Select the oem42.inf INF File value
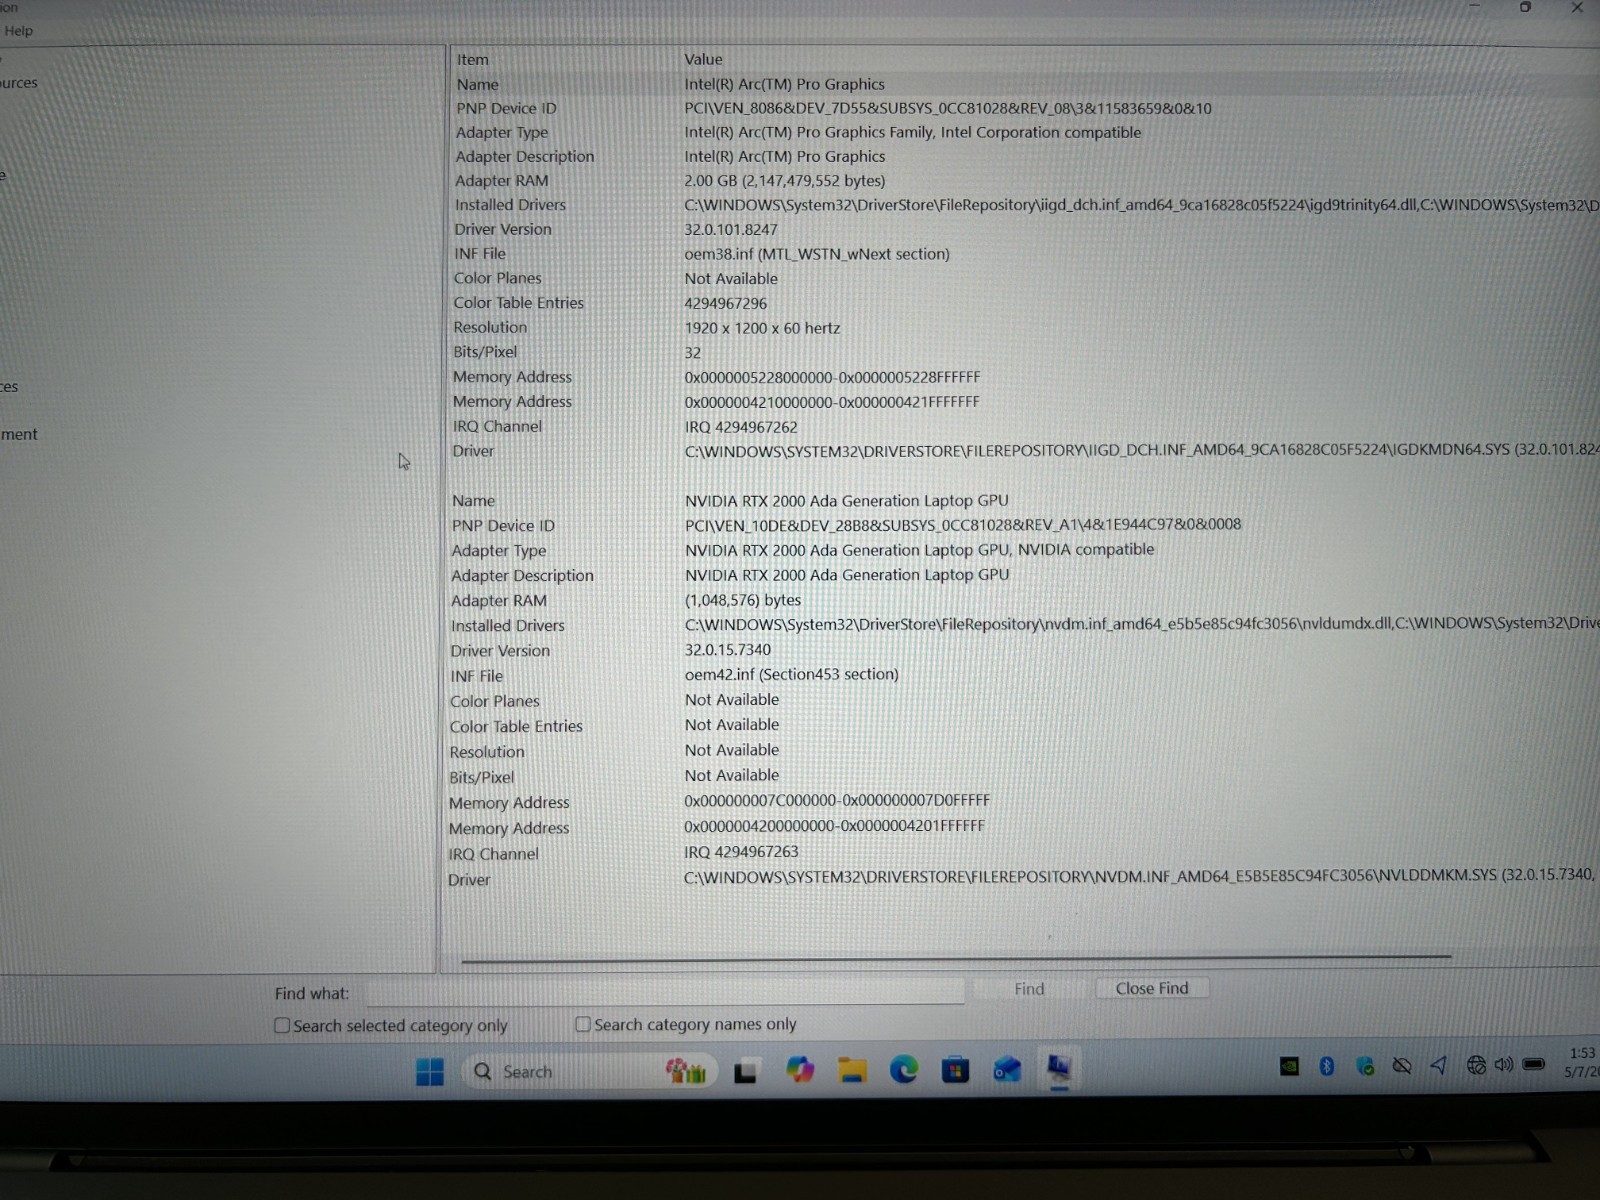The height and width of the screenshot is (1200, 1600). point(792,675)
